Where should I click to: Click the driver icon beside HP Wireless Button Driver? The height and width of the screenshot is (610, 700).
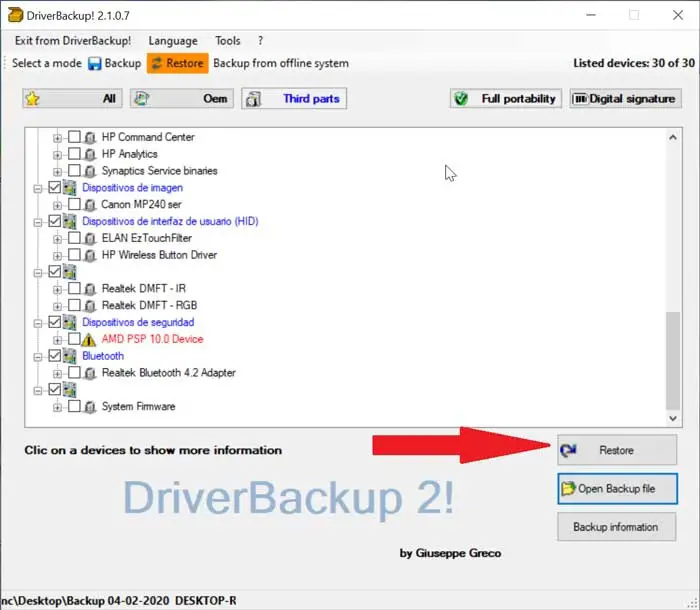point(90,255)
